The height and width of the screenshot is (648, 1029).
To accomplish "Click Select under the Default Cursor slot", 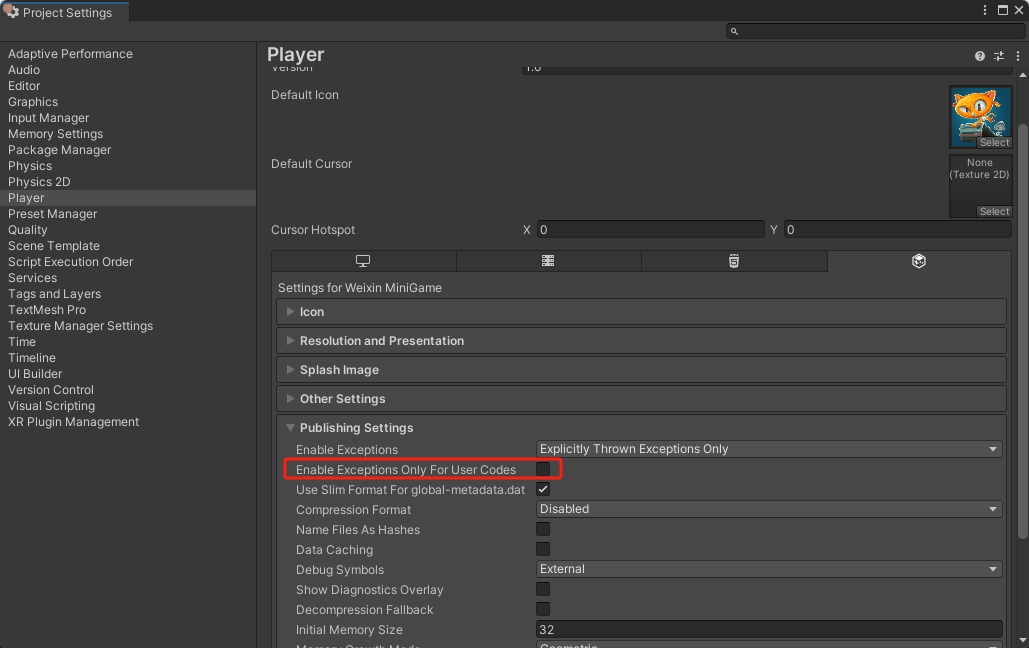I will click(993, 212).
